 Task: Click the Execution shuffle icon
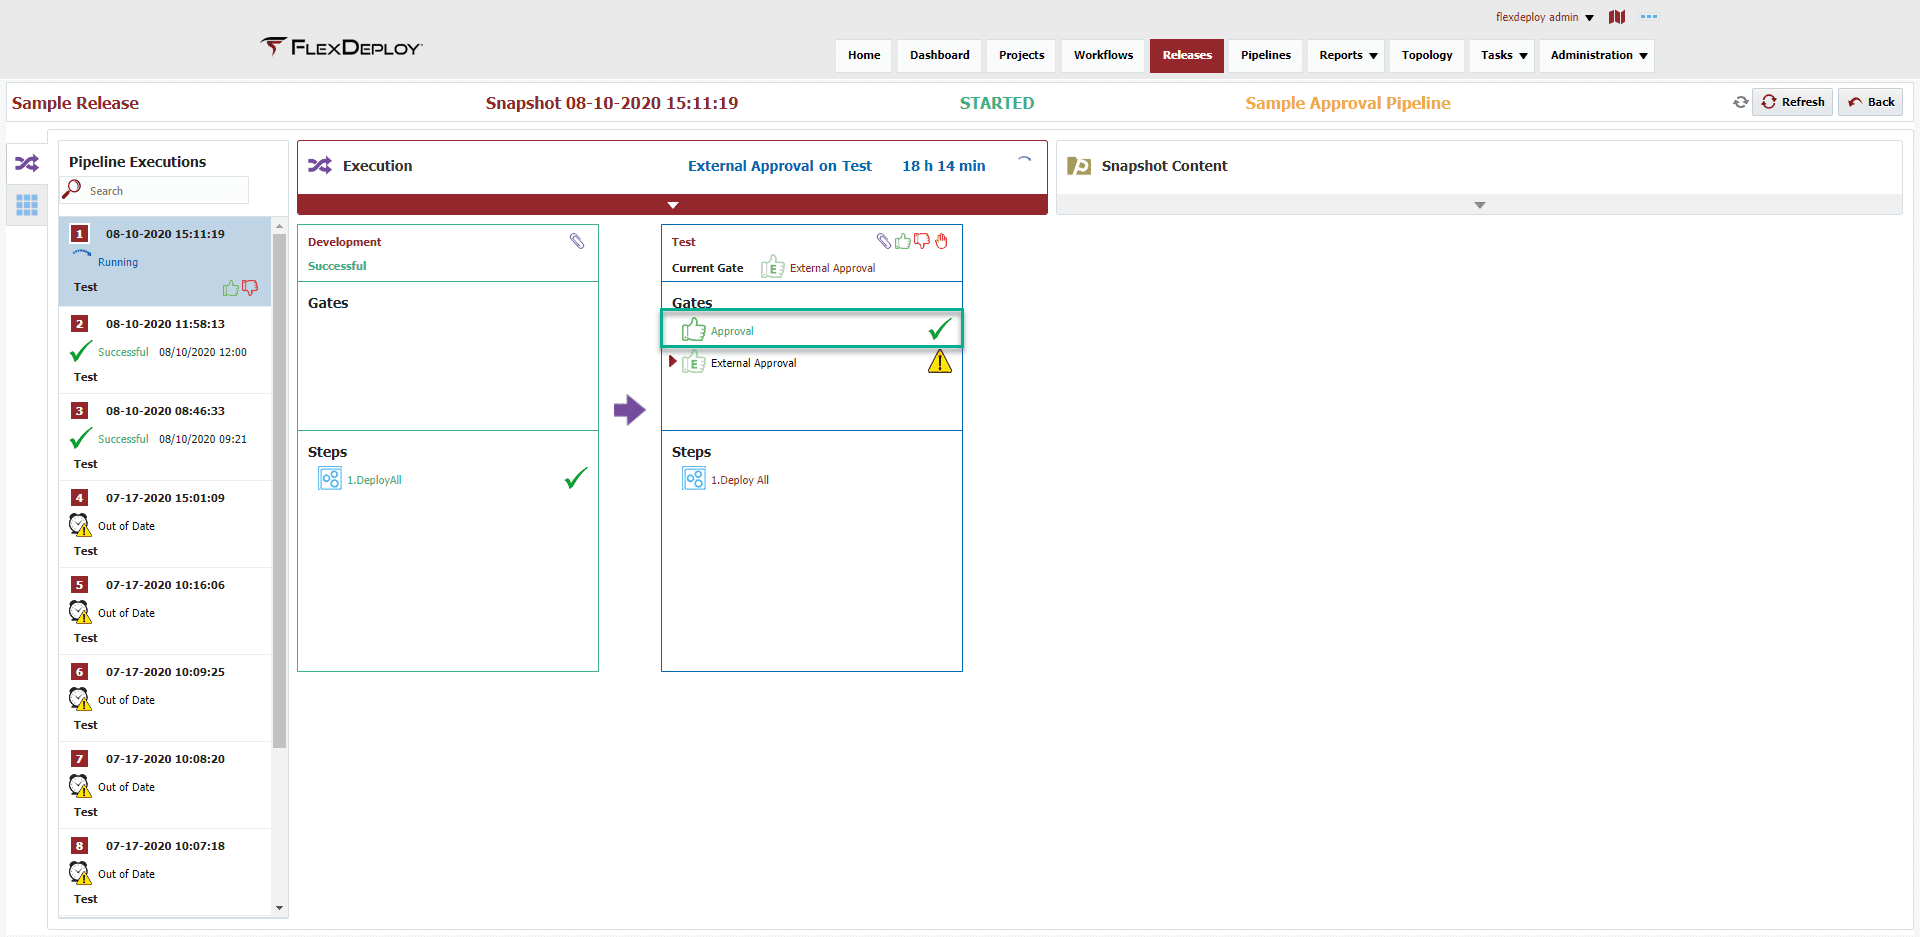320,166
